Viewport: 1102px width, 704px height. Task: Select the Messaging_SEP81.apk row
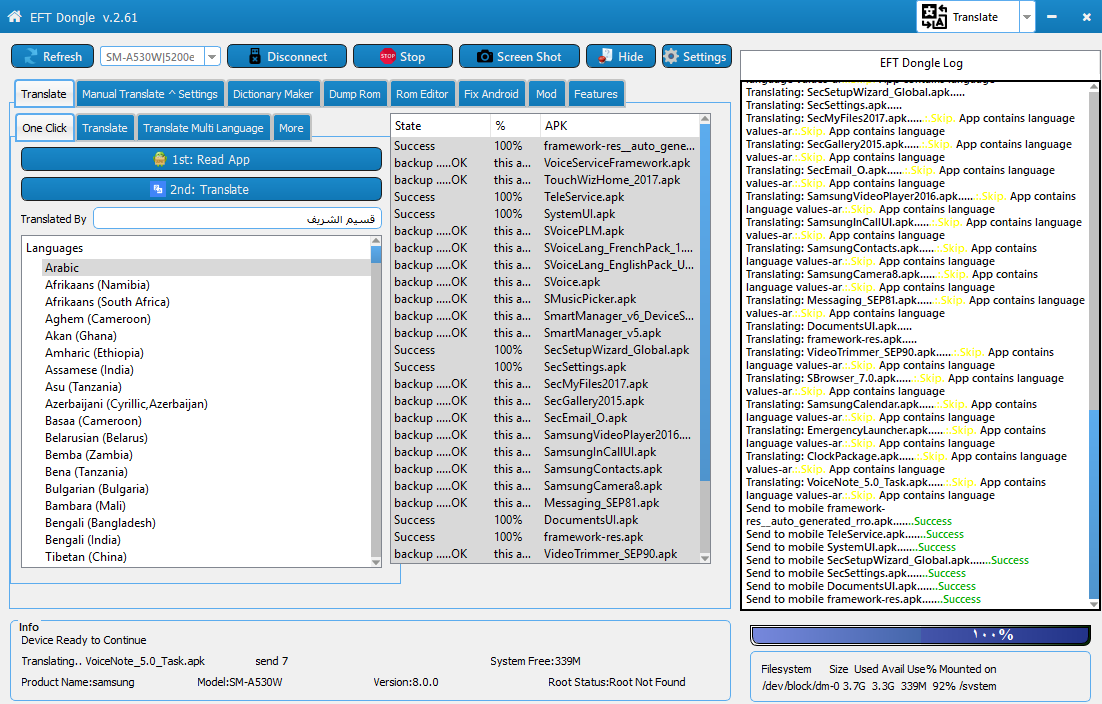[545, 503]
